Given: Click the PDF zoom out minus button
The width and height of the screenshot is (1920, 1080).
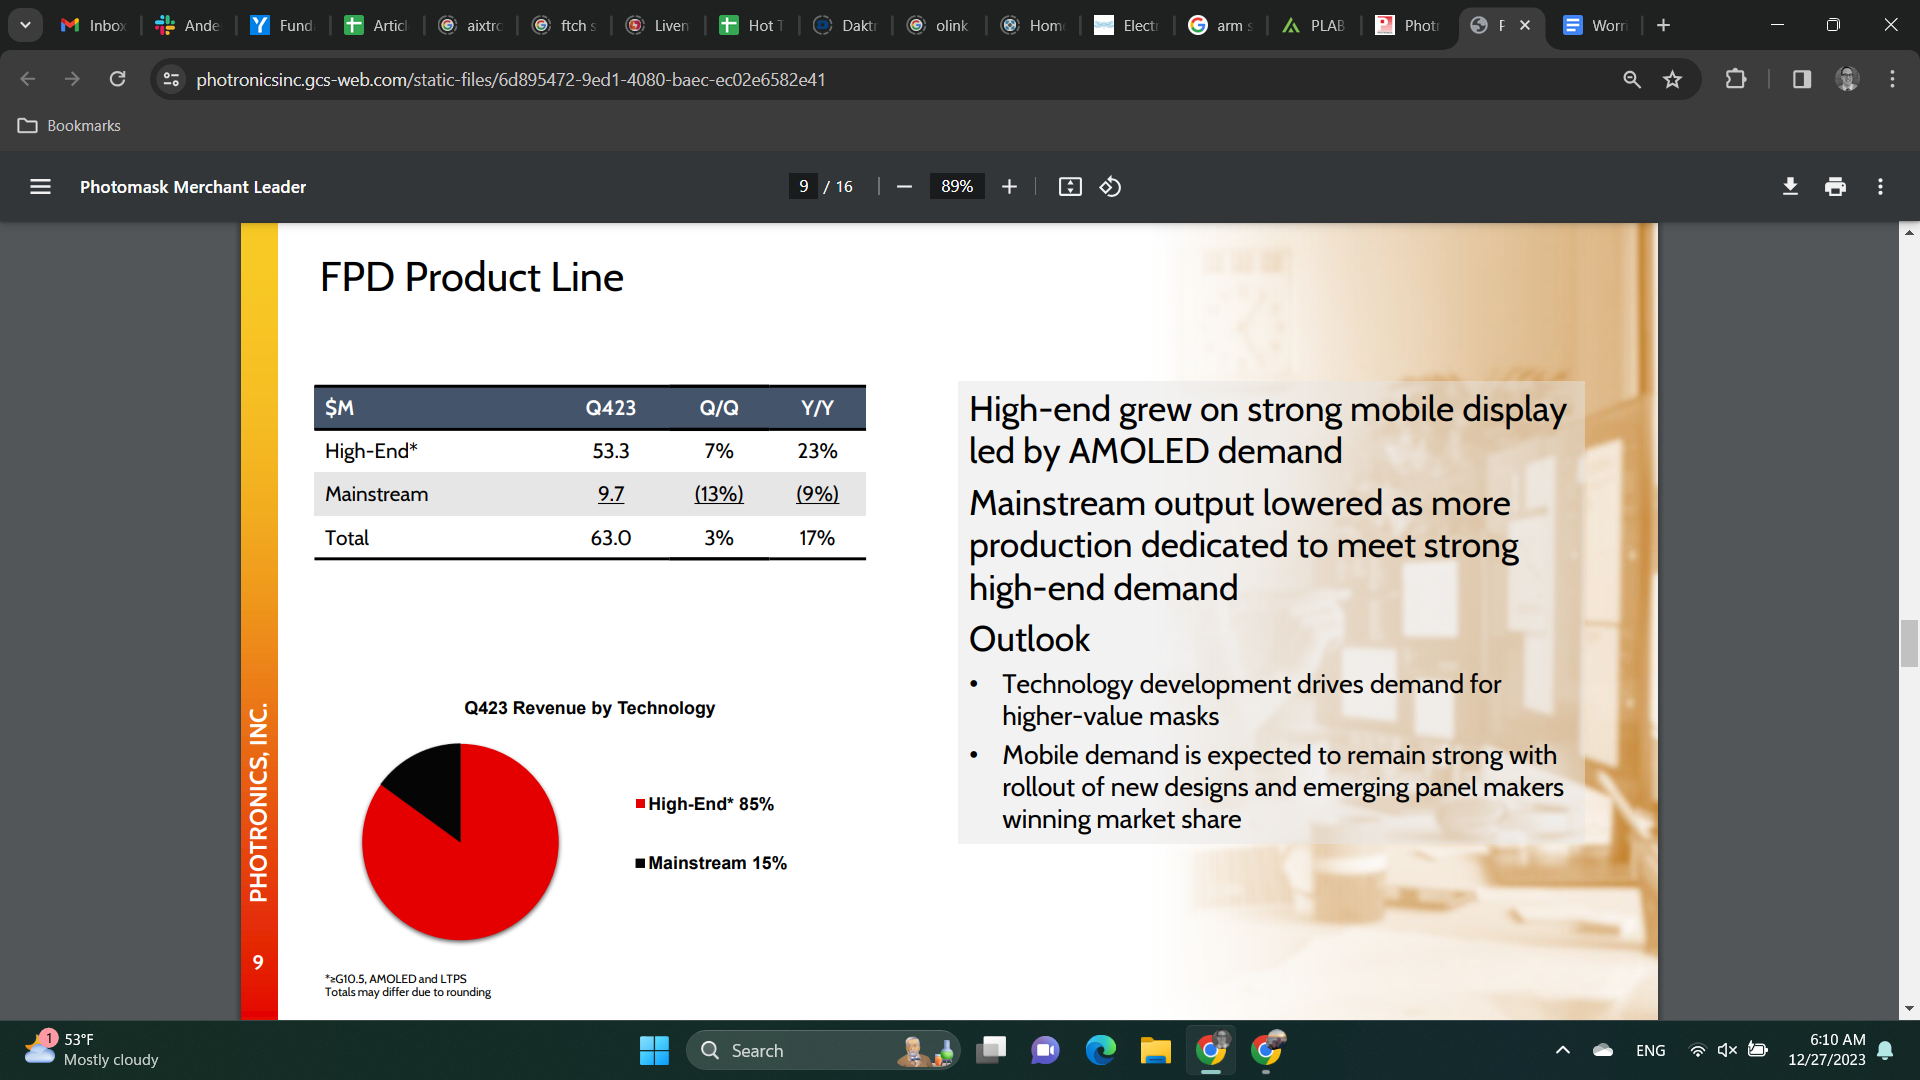Looking at the screenshot, I should point(904,187).
